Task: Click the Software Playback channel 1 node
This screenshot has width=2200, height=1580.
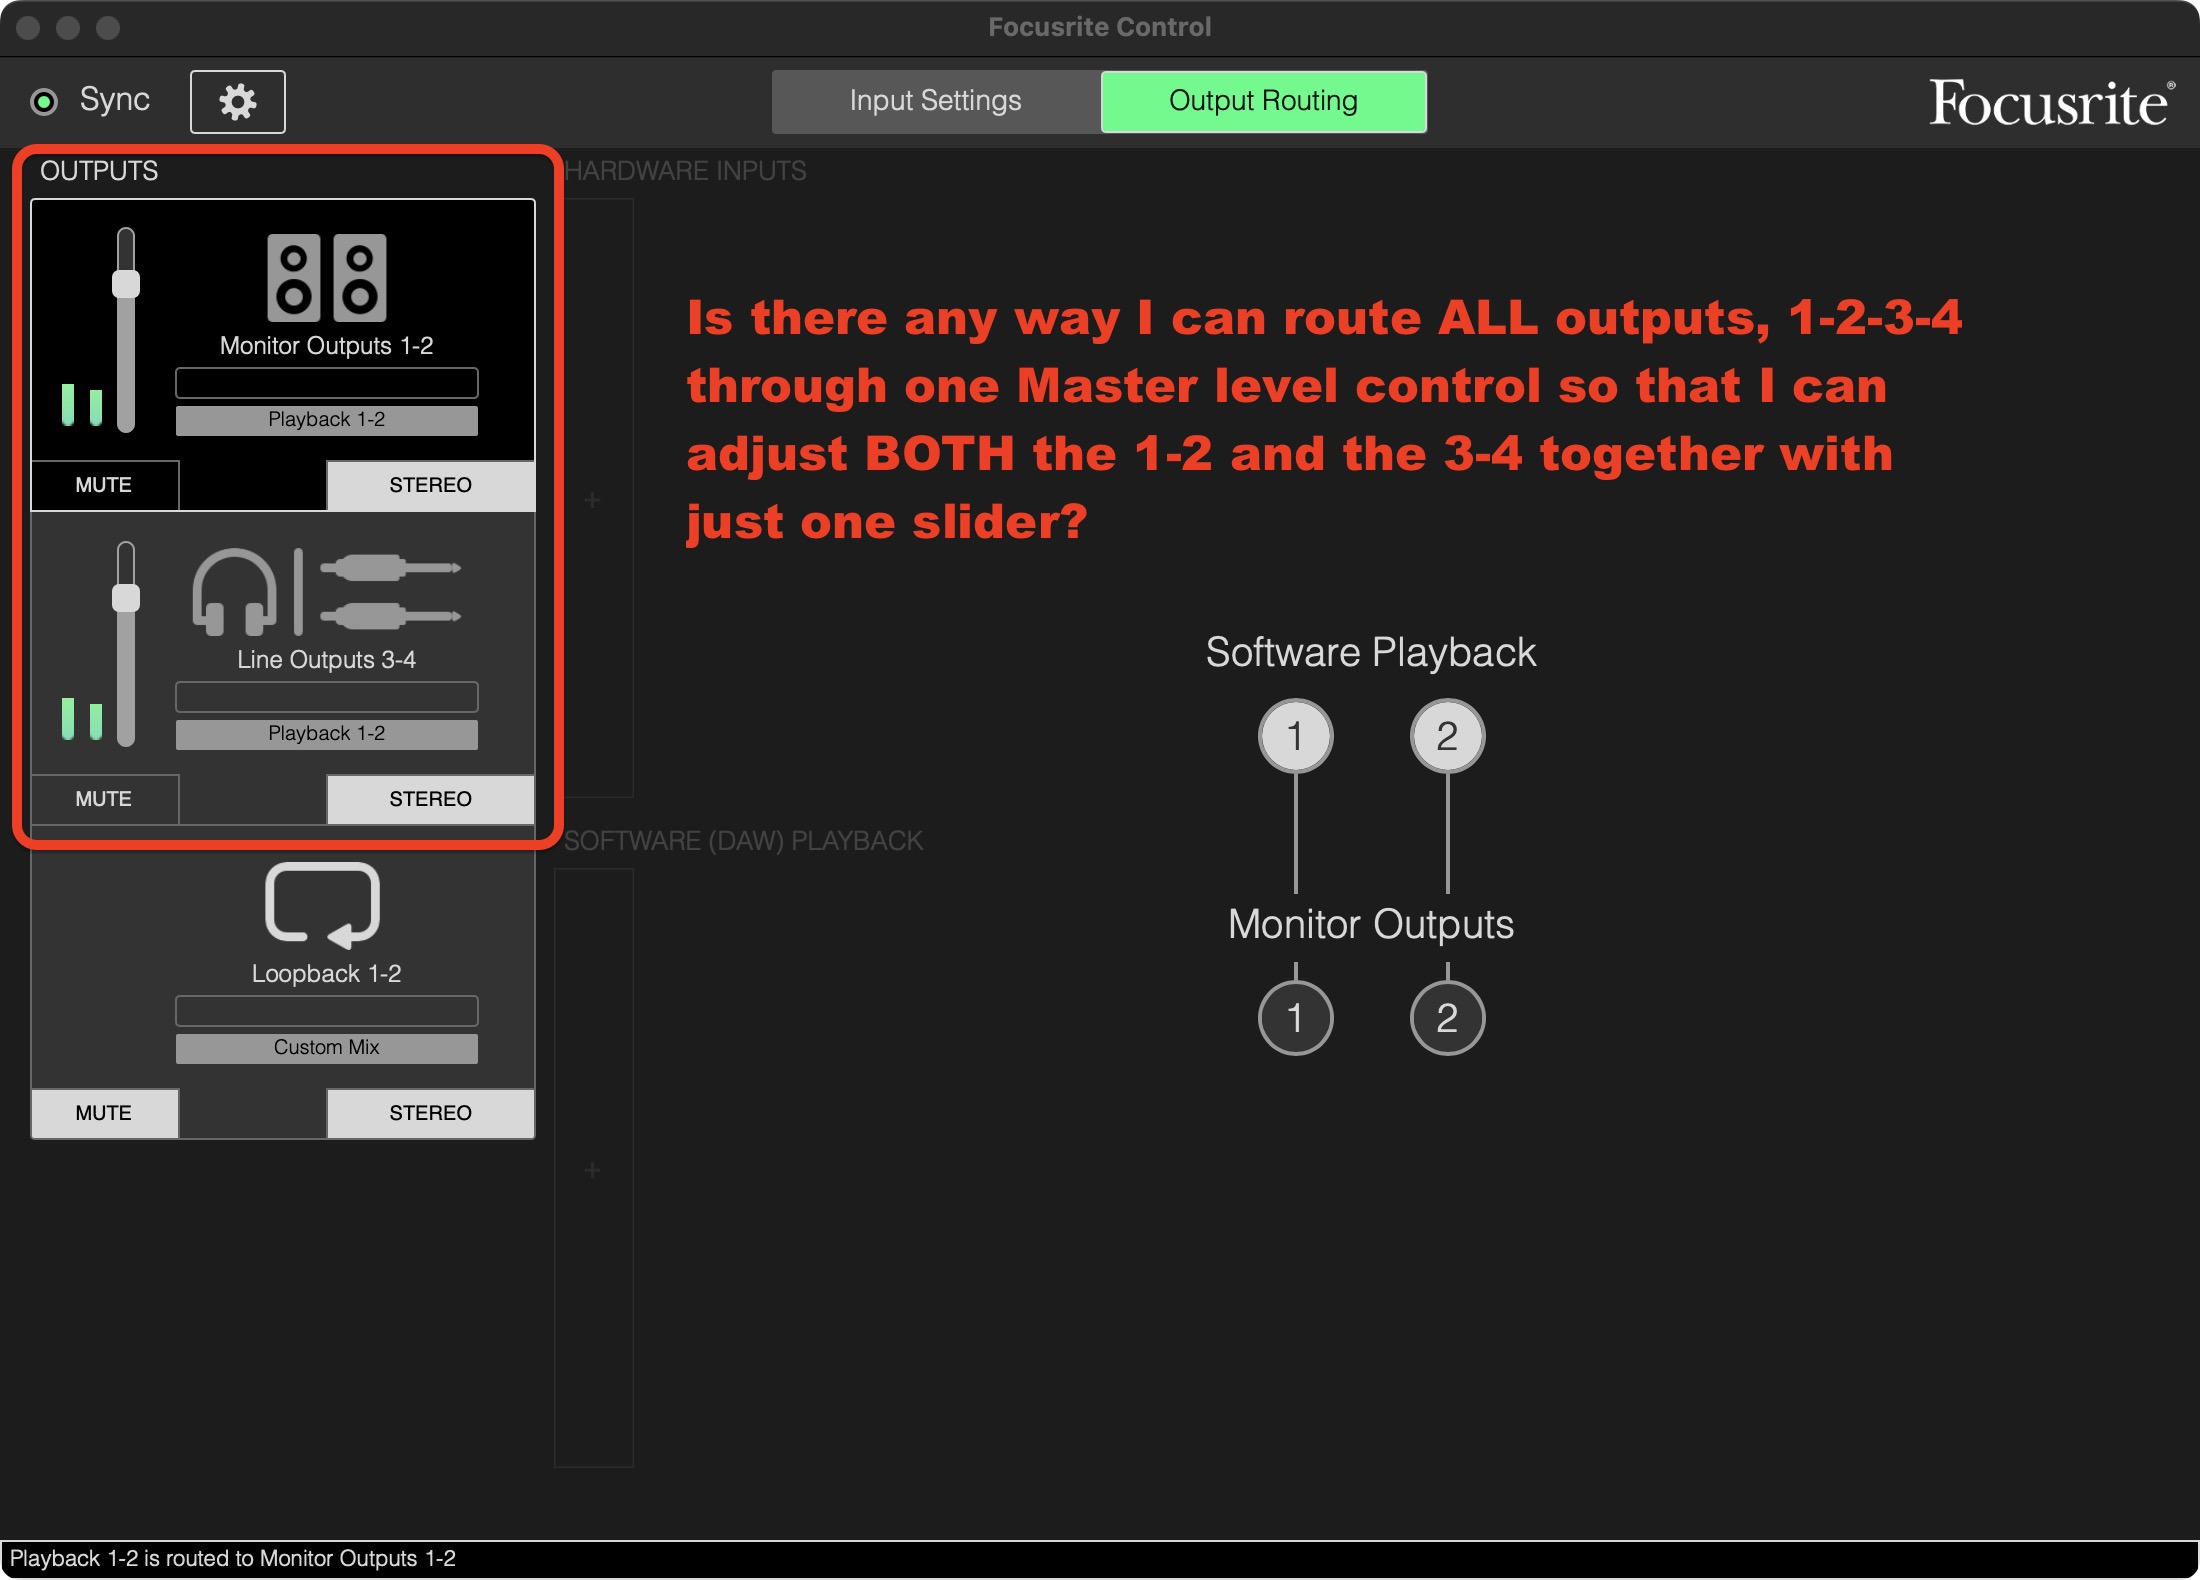Action: click(x=1295, y=736)
